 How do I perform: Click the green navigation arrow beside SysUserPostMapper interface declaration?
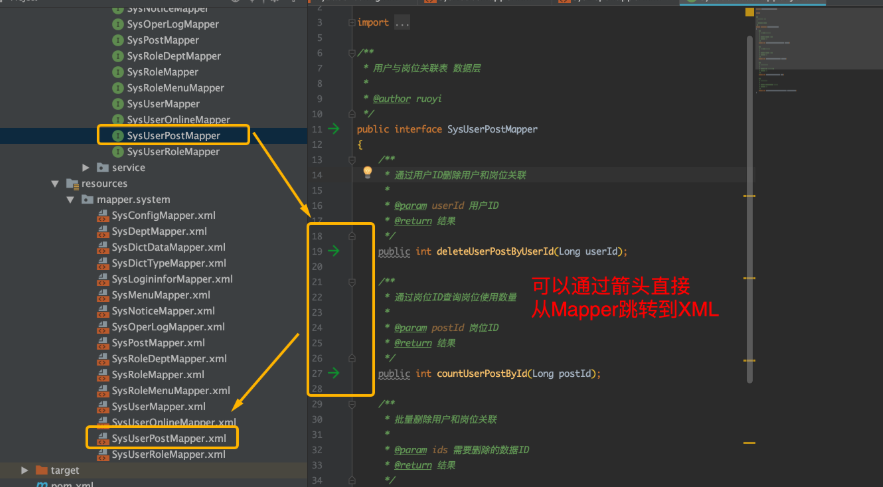333,129
